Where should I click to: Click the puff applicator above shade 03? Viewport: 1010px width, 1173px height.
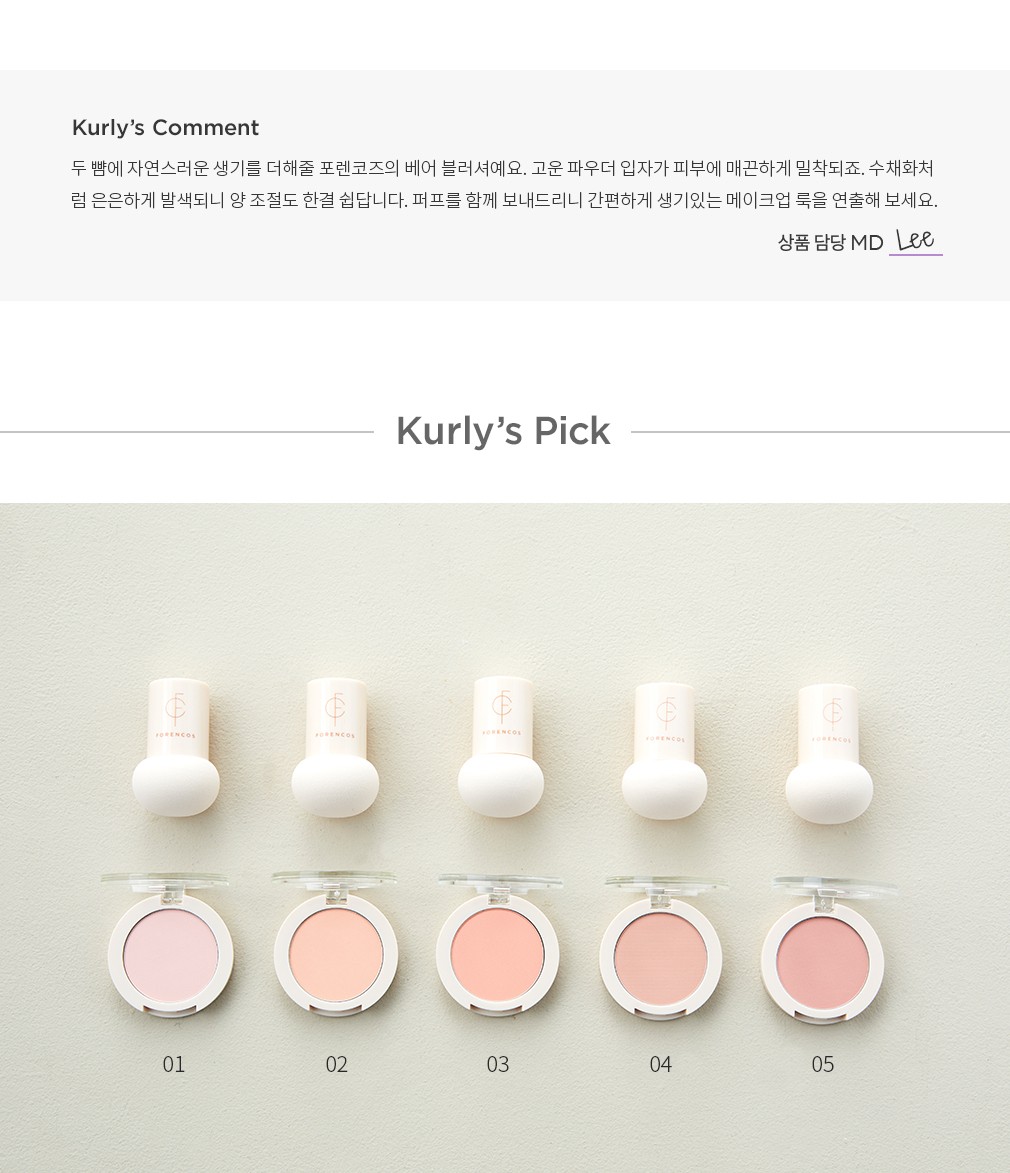[x=501, y=747]
